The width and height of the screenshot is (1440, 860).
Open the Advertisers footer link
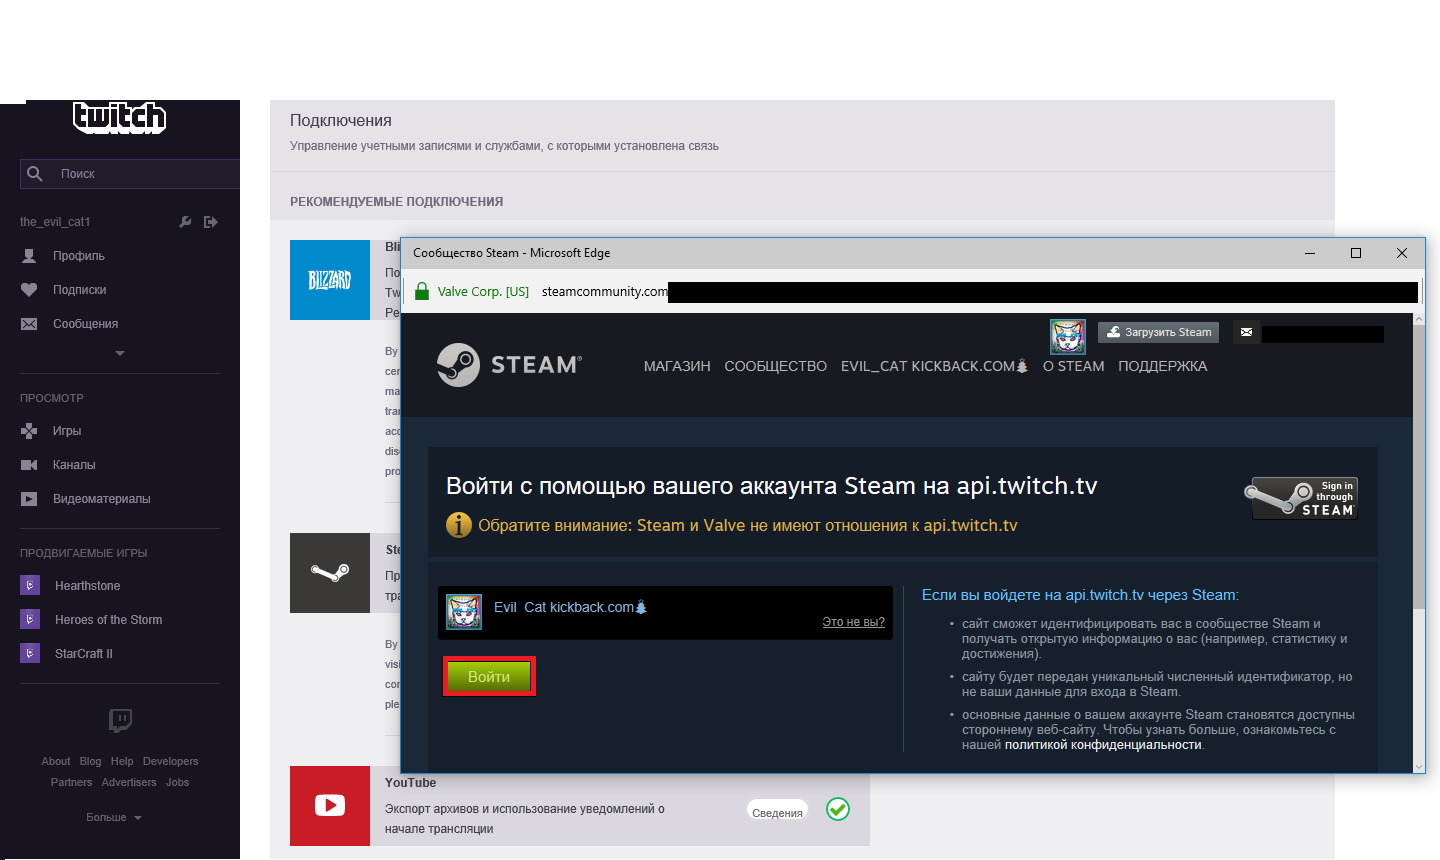[129, 782]
